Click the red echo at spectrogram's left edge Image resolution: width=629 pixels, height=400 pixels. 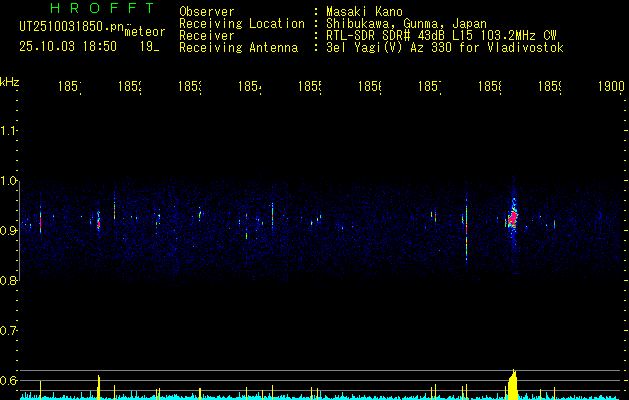pyautogui.click(x=40, y=220)
